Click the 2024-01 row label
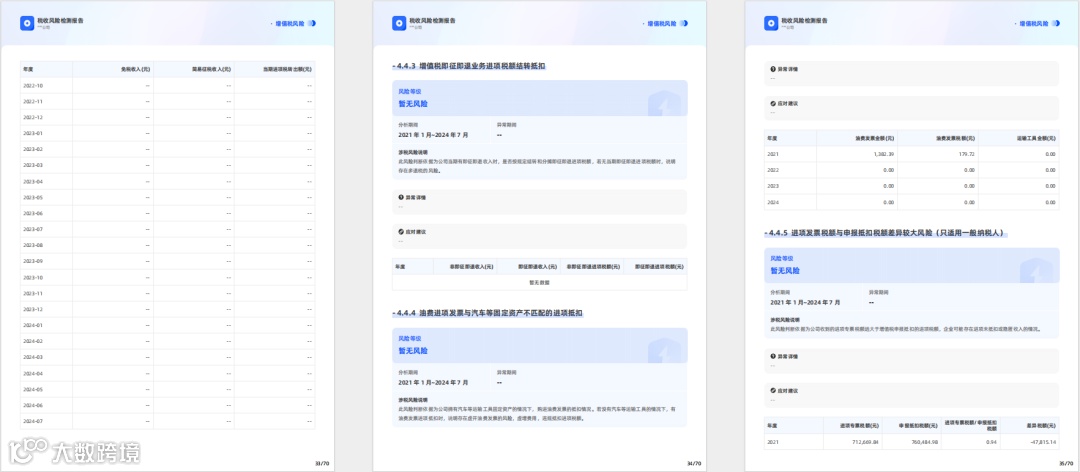Screen dimensions: 1080x472 point(33,325)
